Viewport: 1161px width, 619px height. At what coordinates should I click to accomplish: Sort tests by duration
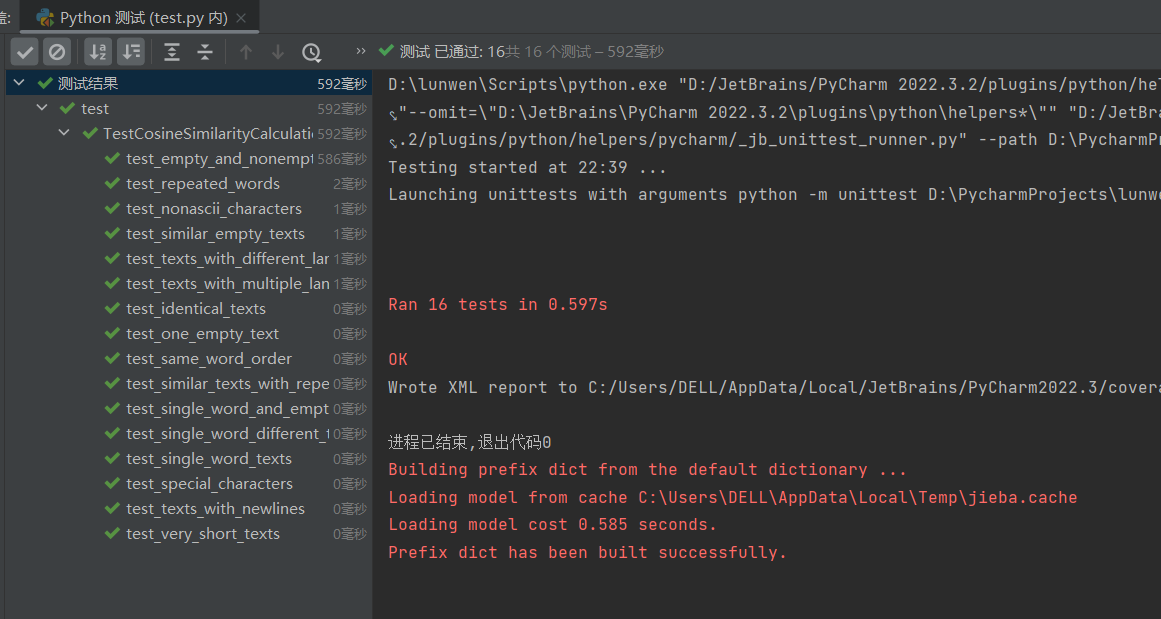tap(131, 52)
